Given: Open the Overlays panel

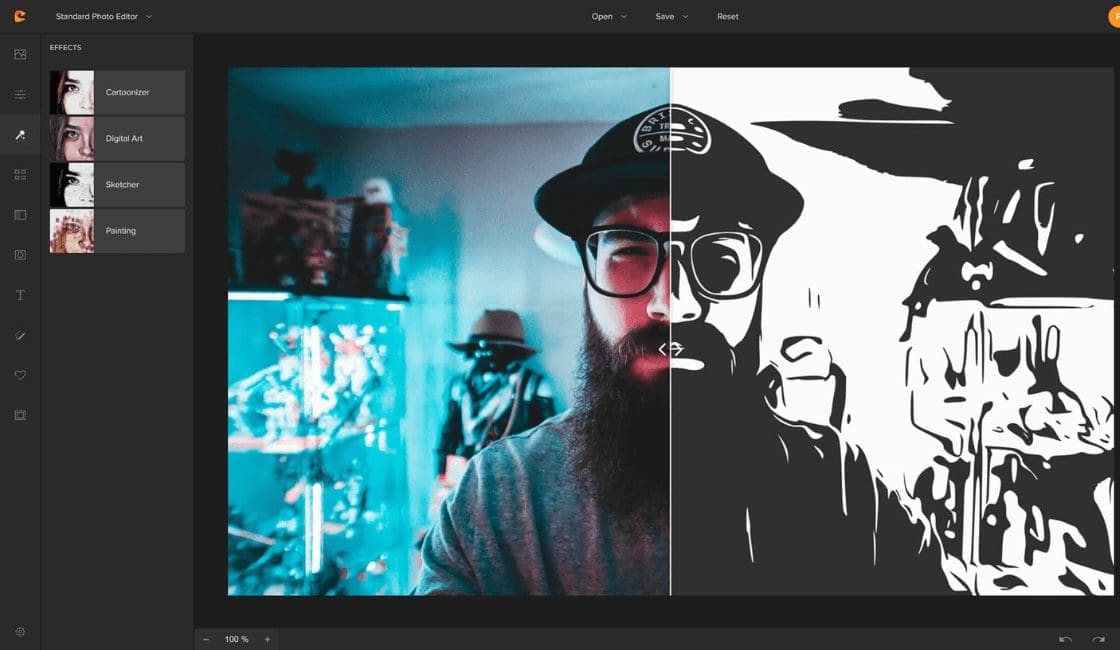Looking at the screenshot, I should pos(19,174).
